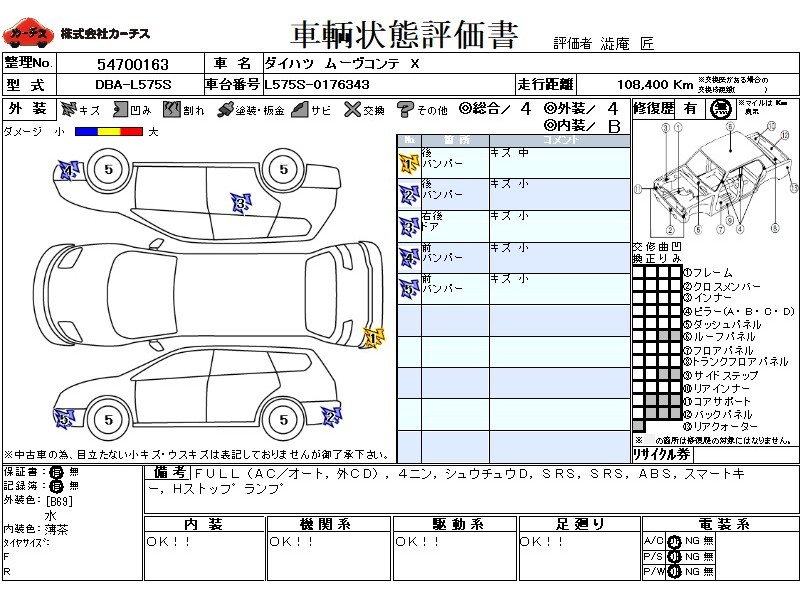Click ④ピラー(A・B・C・D) in the repair list

tap(739, 311)
